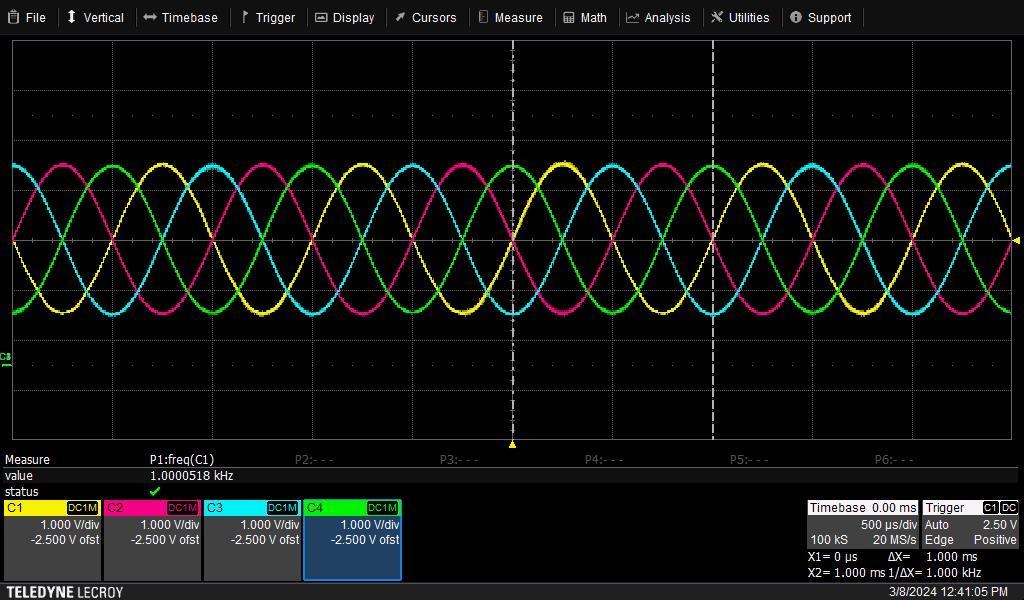Open the Utilities menu
This screenshot has width=1024, height=600.
pos(740,18)
